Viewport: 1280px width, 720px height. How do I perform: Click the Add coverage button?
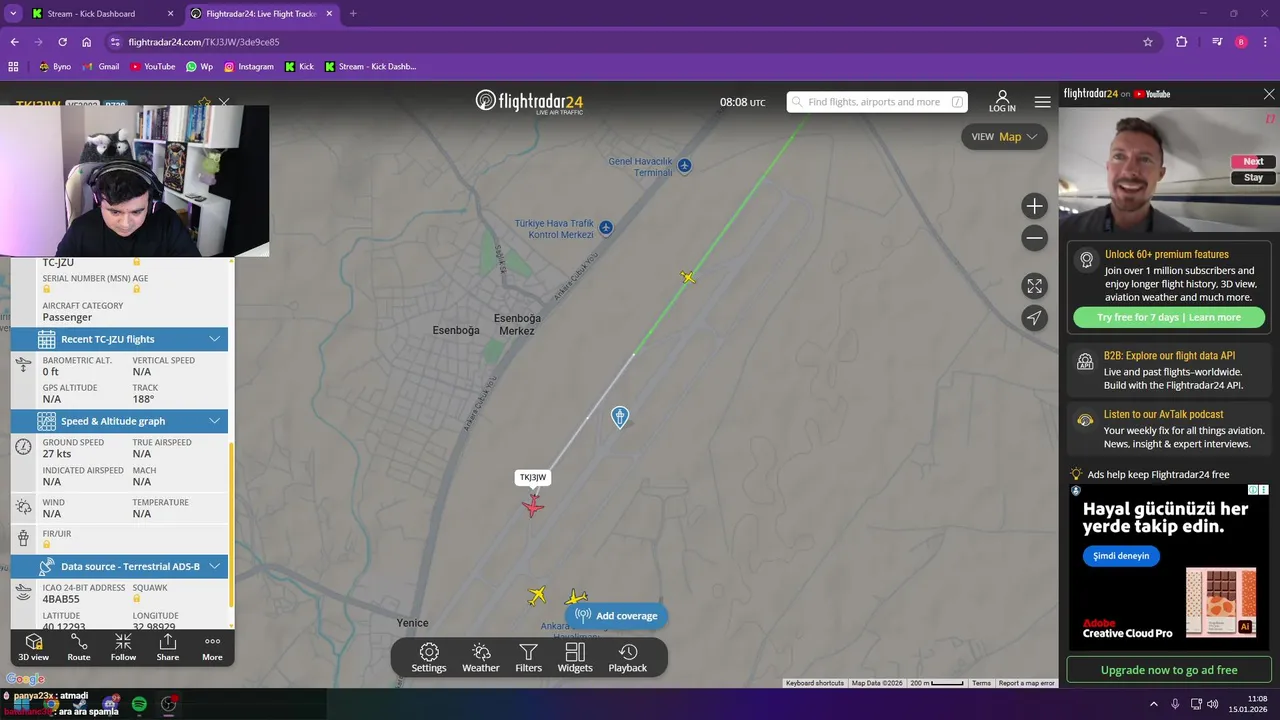[616, 616]
